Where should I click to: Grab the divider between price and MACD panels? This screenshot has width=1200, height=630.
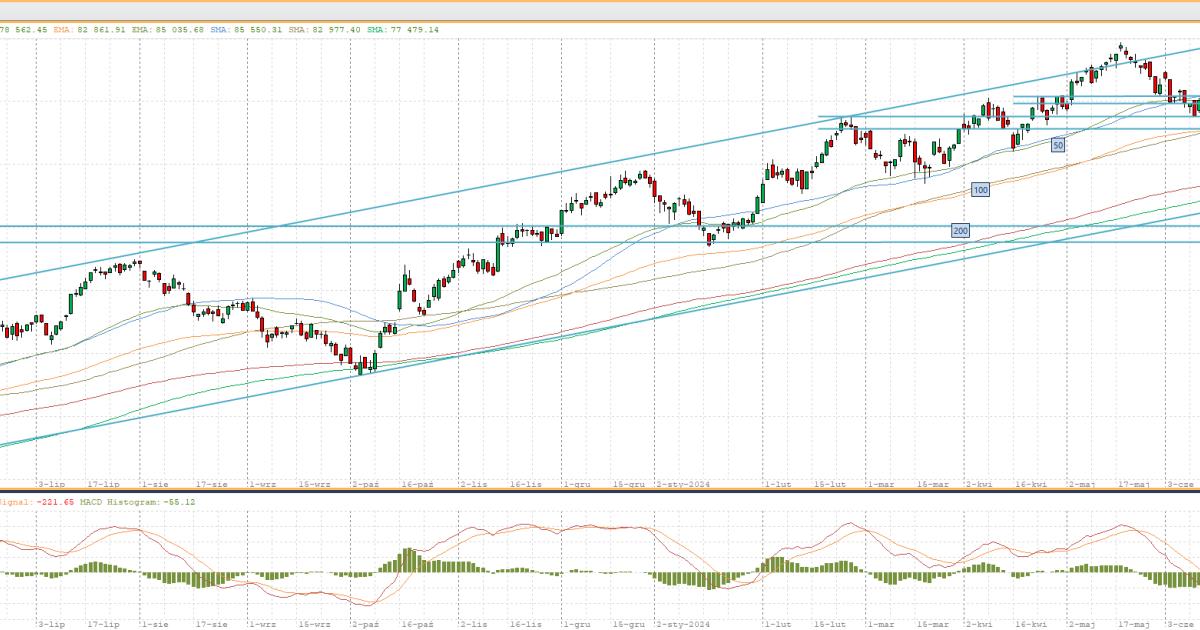click(x=600, y=490)
